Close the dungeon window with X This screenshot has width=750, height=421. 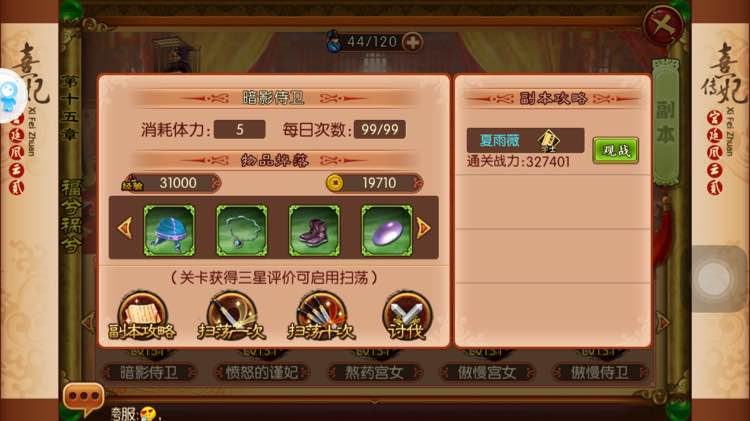[663, 25]
